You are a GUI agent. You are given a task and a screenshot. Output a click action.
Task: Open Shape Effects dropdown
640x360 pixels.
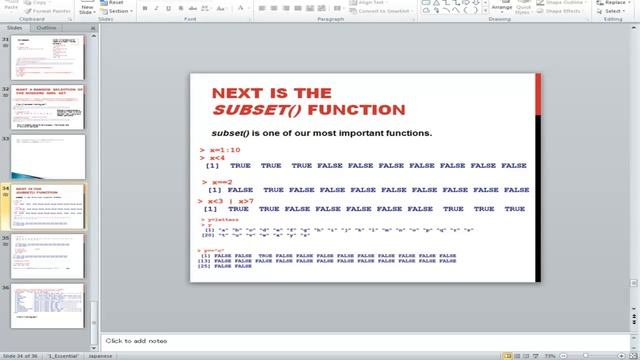point(560,11)
